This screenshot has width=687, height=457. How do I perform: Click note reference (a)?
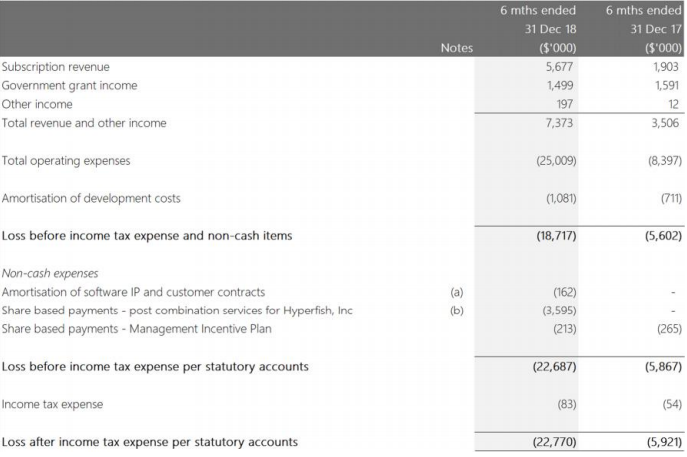(457, 292)
